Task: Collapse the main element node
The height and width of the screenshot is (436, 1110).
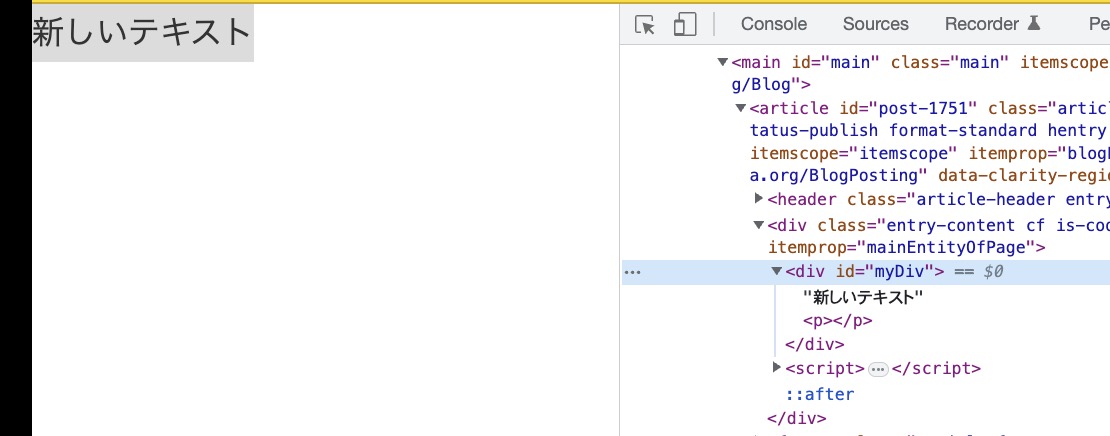Action: (723, 63)
